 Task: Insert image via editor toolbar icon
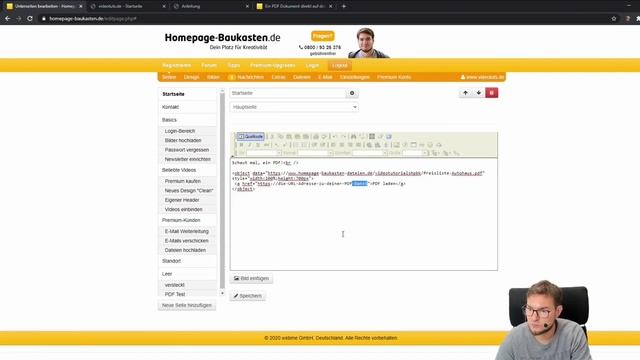tap(396, 145)
